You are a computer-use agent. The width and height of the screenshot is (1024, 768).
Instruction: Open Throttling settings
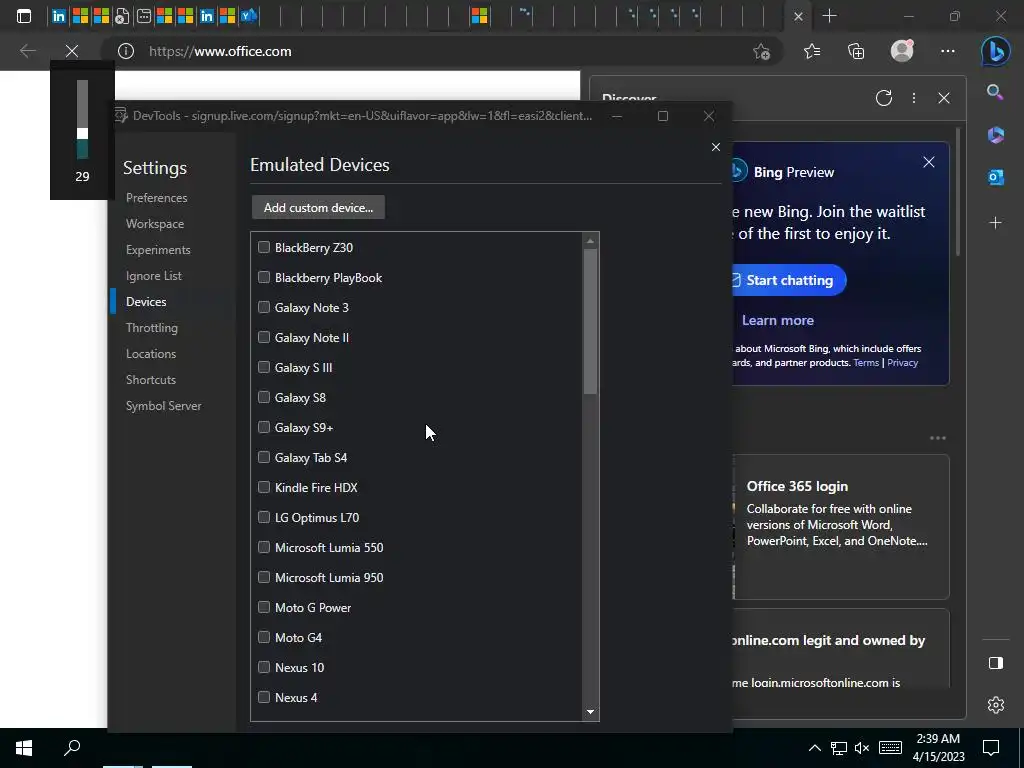[x=152, y=328]
